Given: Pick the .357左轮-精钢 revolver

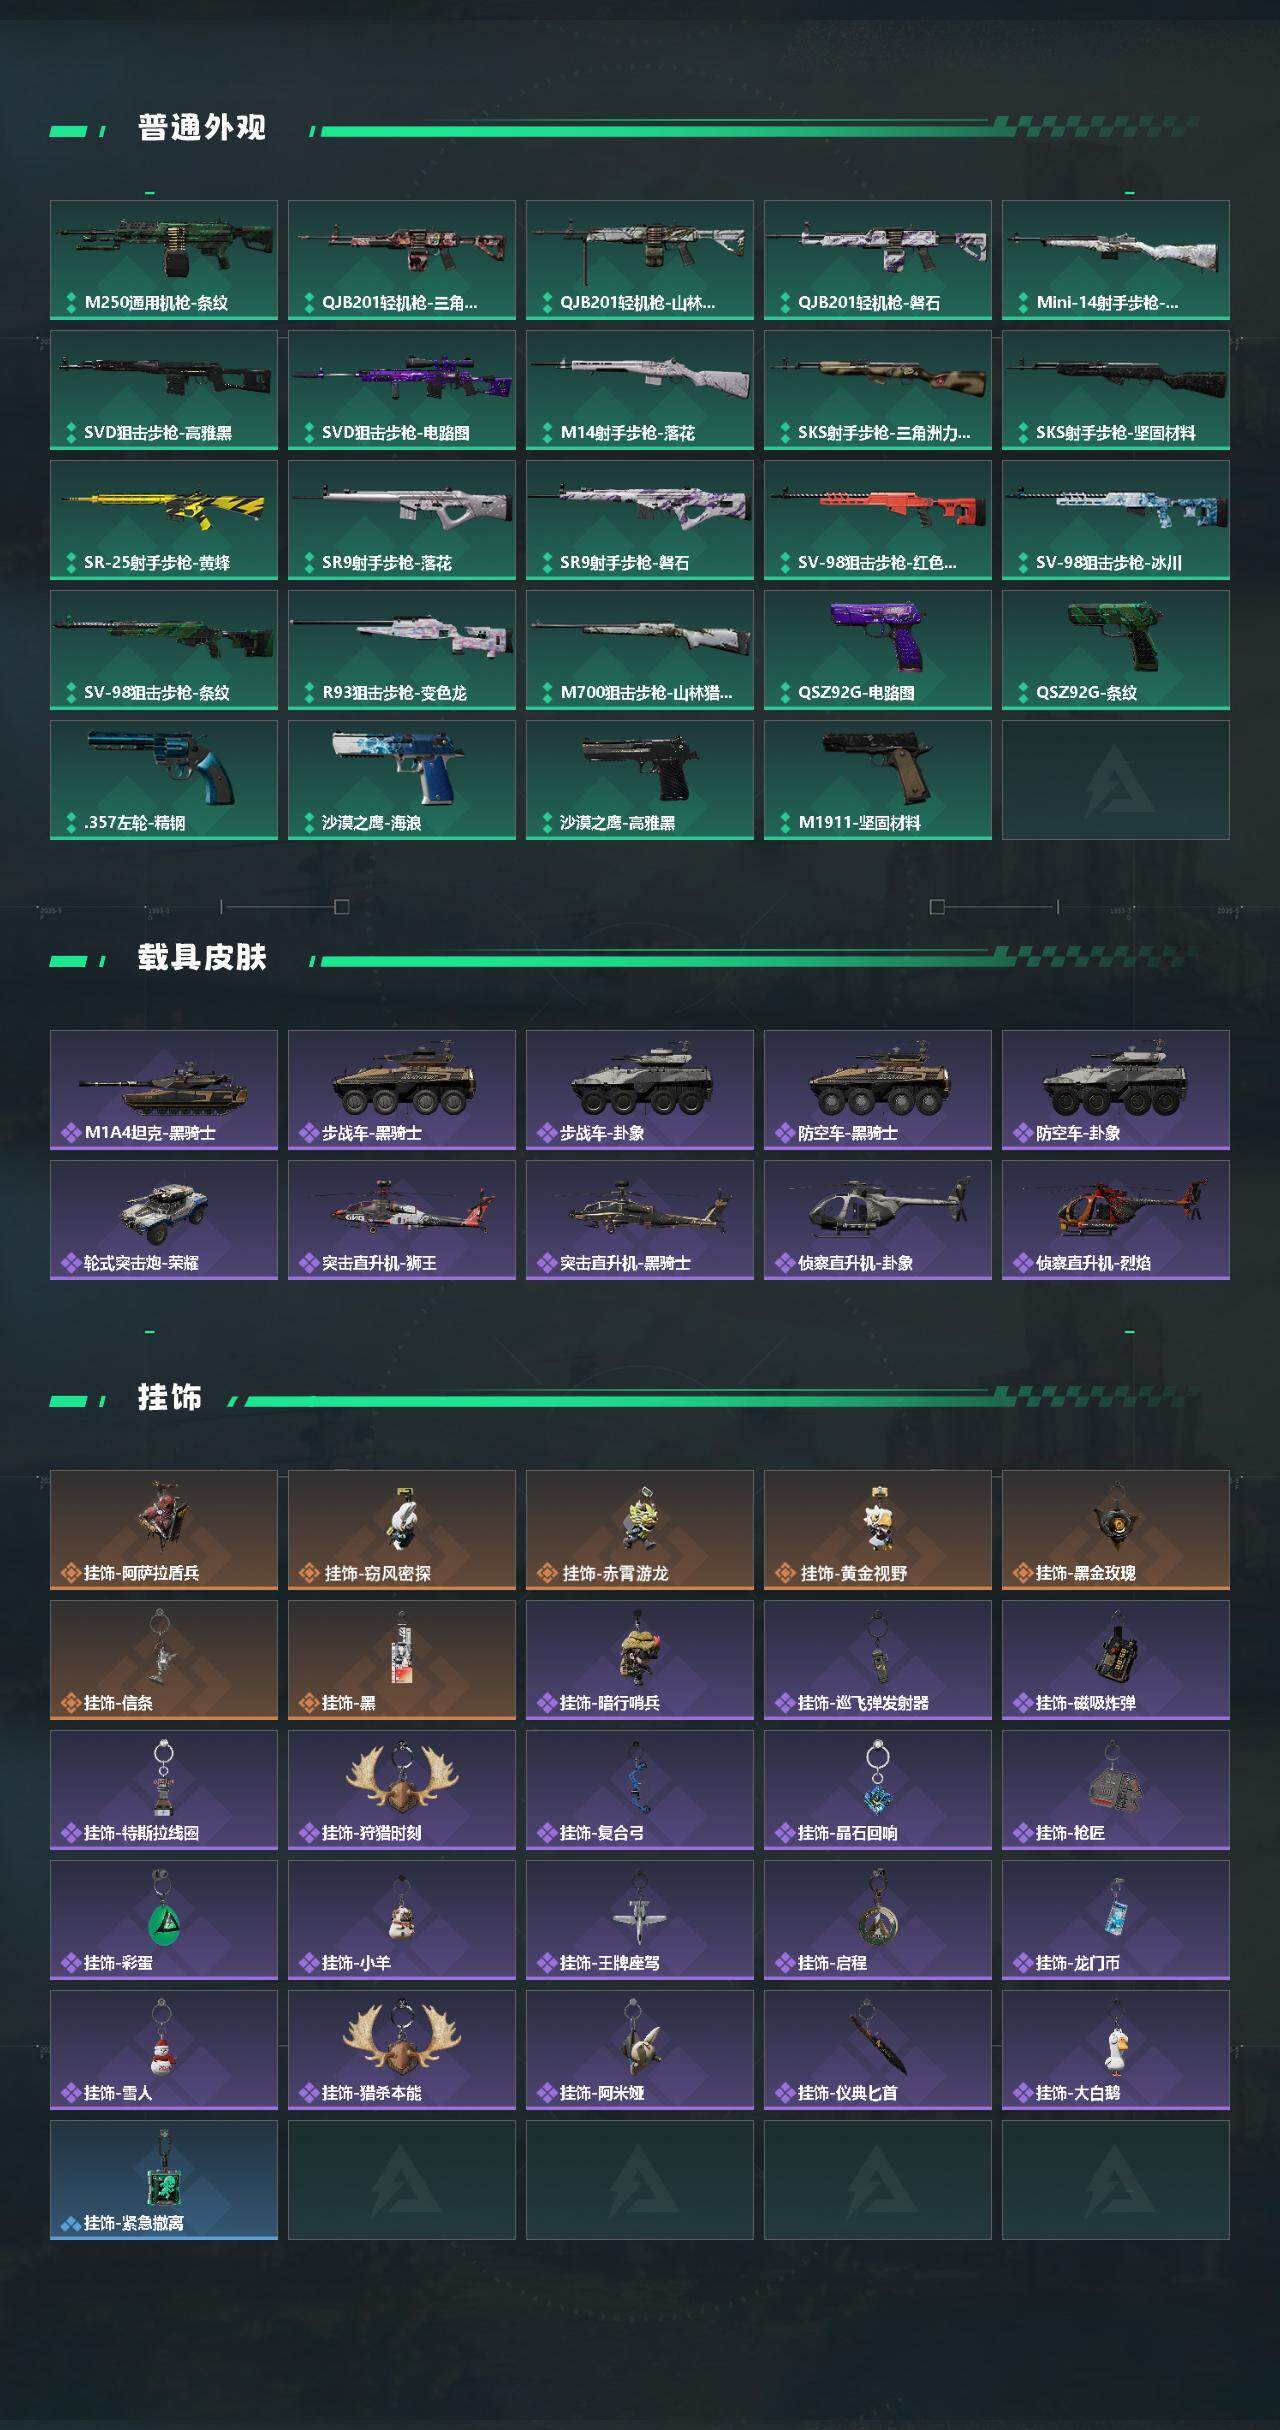Looking at the screenshot, I should coord(164,780).
